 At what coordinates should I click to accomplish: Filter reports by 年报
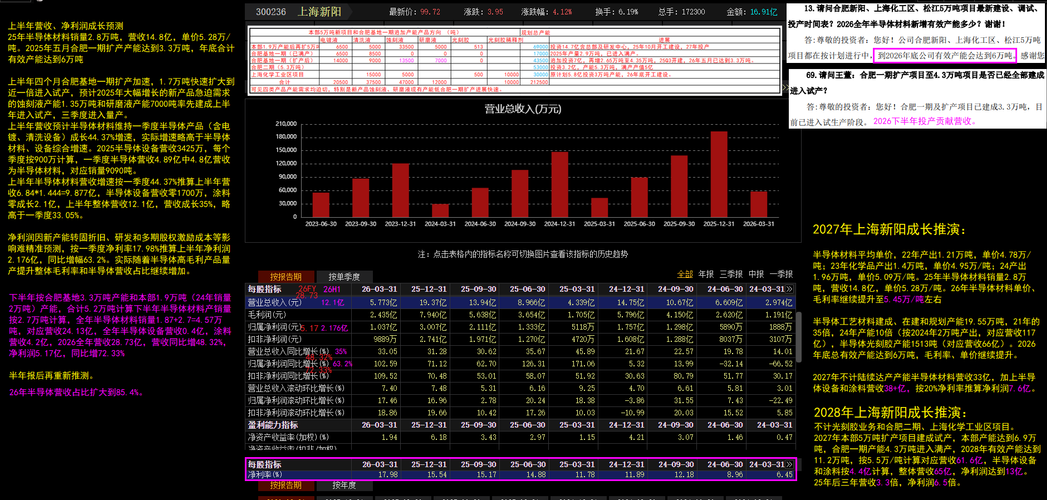click(706, 274)
